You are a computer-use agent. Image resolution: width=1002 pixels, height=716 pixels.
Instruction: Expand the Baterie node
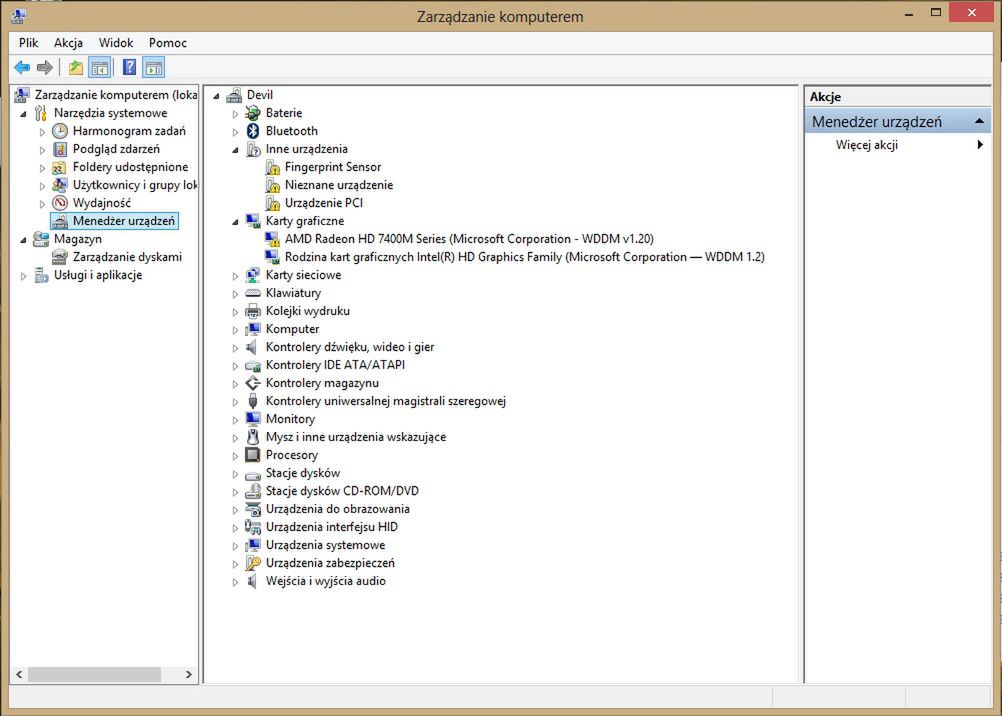[x=235, y=114]
